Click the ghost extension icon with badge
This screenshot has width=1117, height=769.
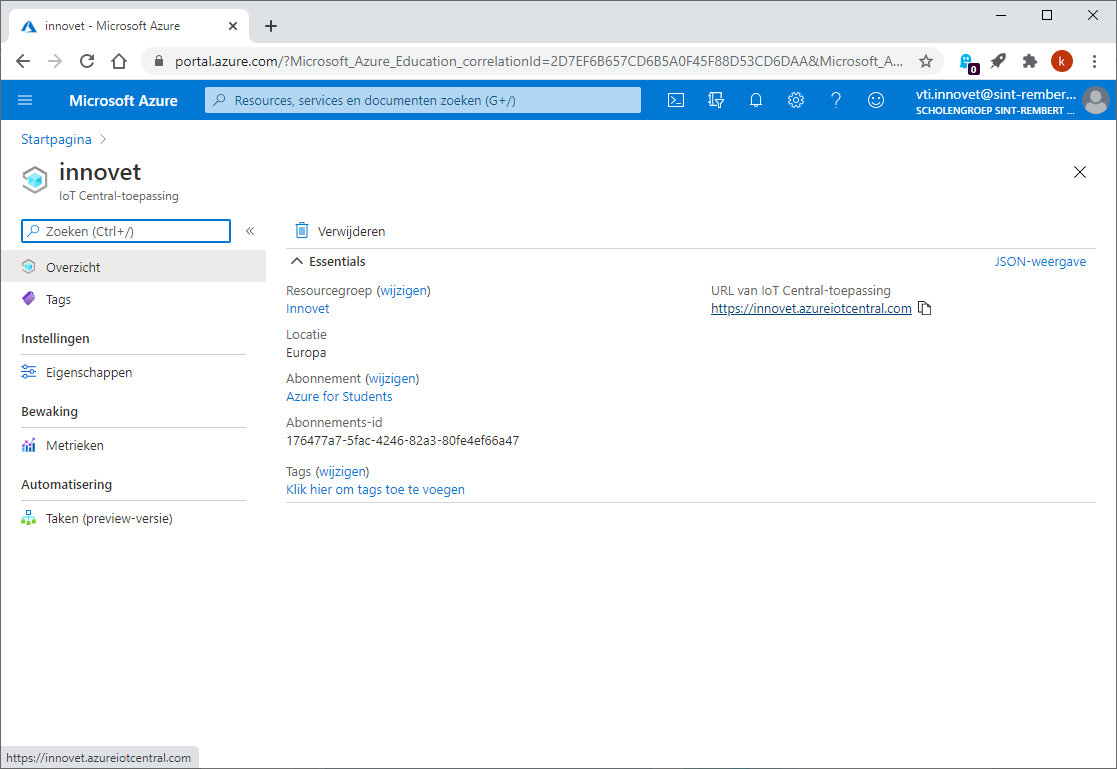pos(967,62)
